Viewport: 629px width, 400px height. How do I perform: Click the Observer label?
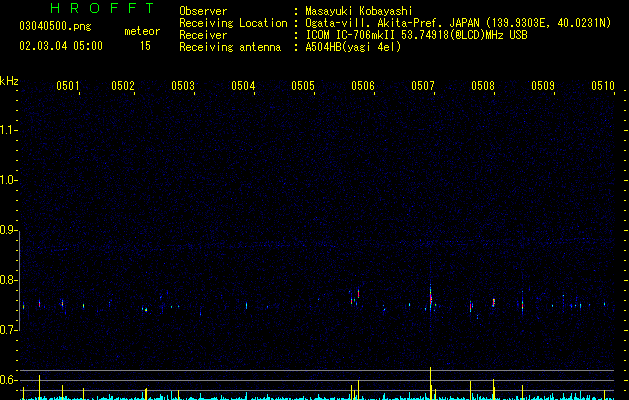[203, 11]
